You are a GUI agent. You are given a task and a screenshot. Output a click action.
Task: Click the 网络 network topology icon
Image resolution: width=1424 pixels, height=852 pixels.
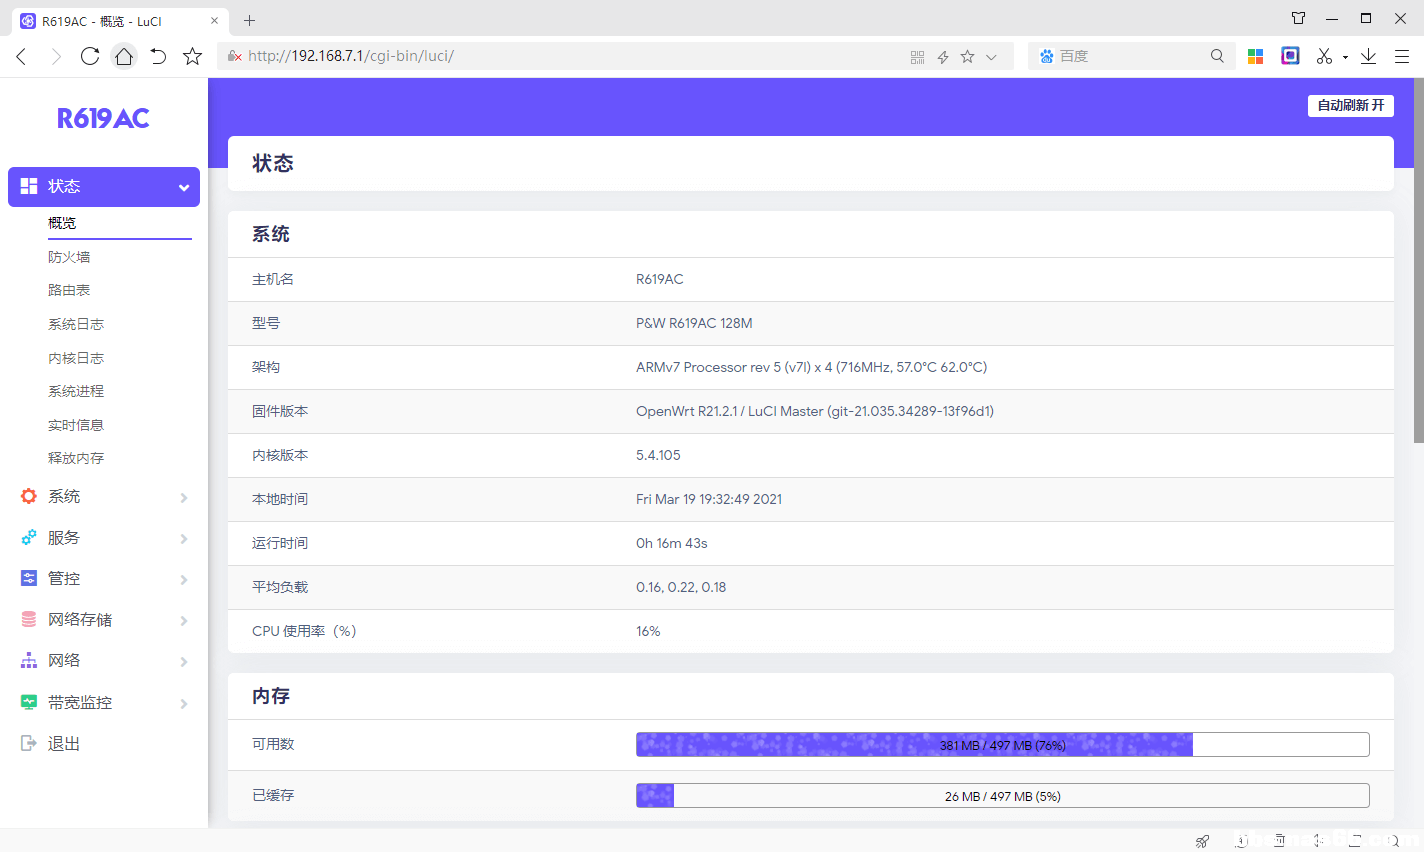[29, 660]
